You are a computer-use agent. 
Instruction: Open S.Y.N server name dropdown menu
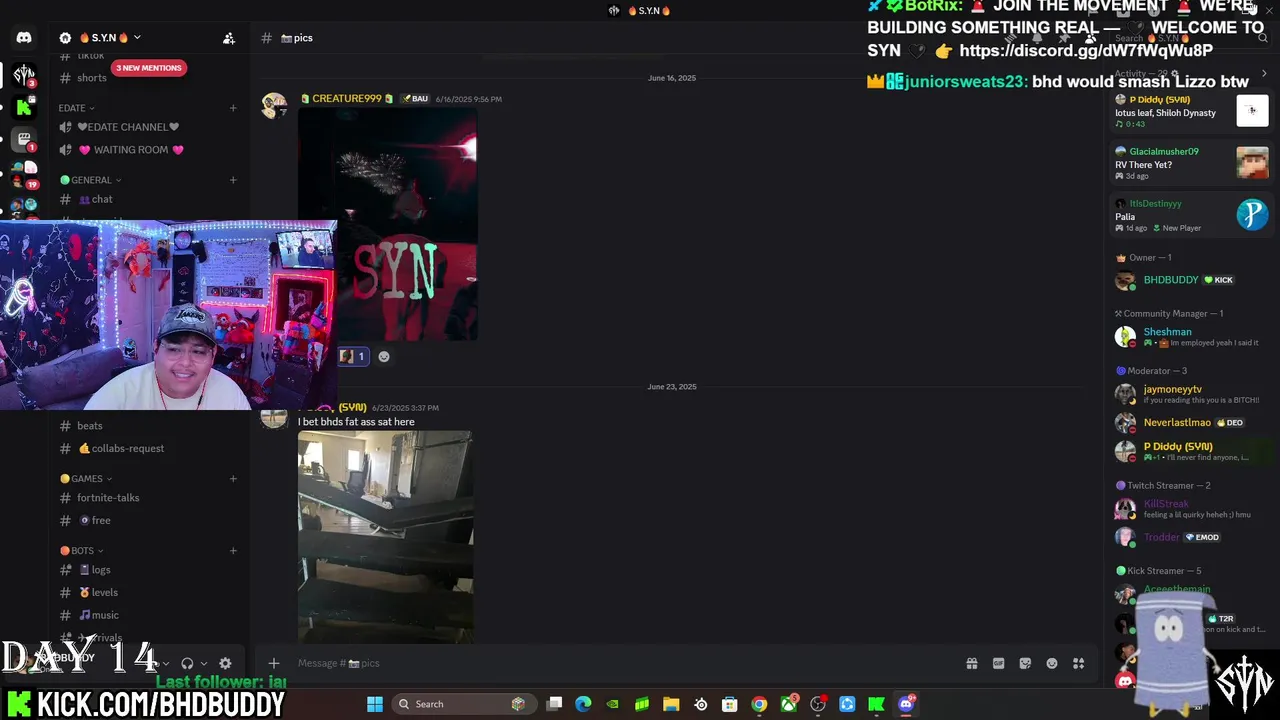[108, 38]
